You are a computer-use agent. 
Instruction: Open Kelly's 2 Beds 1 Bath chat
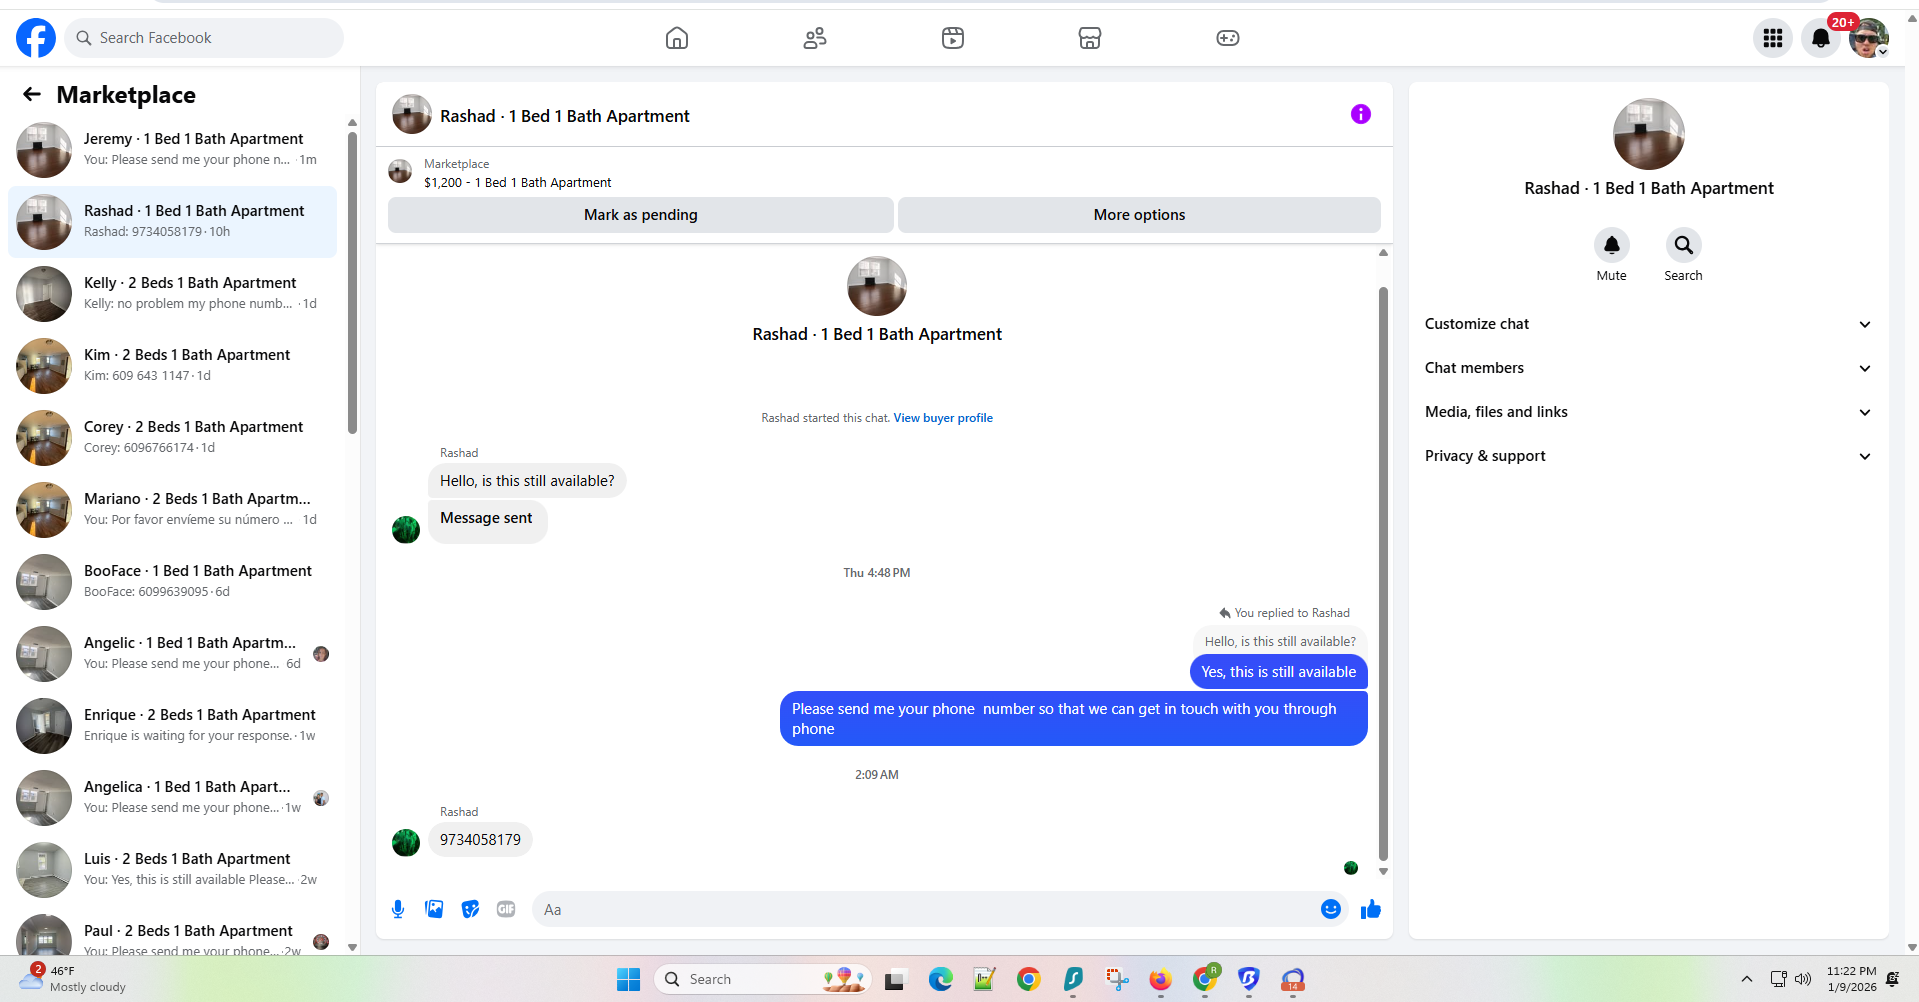(172, 294)
